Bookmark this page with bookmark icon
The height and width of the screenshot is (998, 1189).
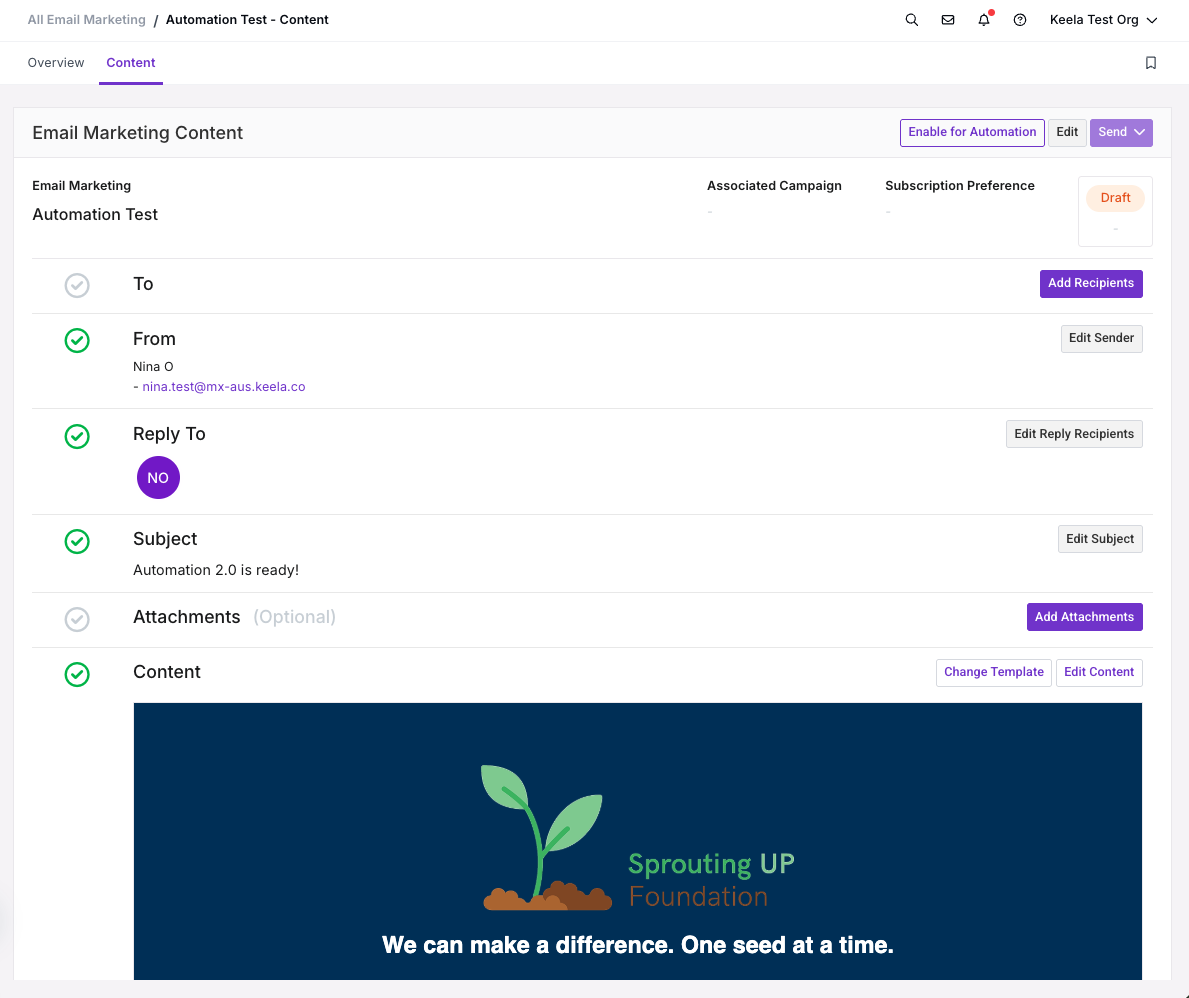[1150, 63]
